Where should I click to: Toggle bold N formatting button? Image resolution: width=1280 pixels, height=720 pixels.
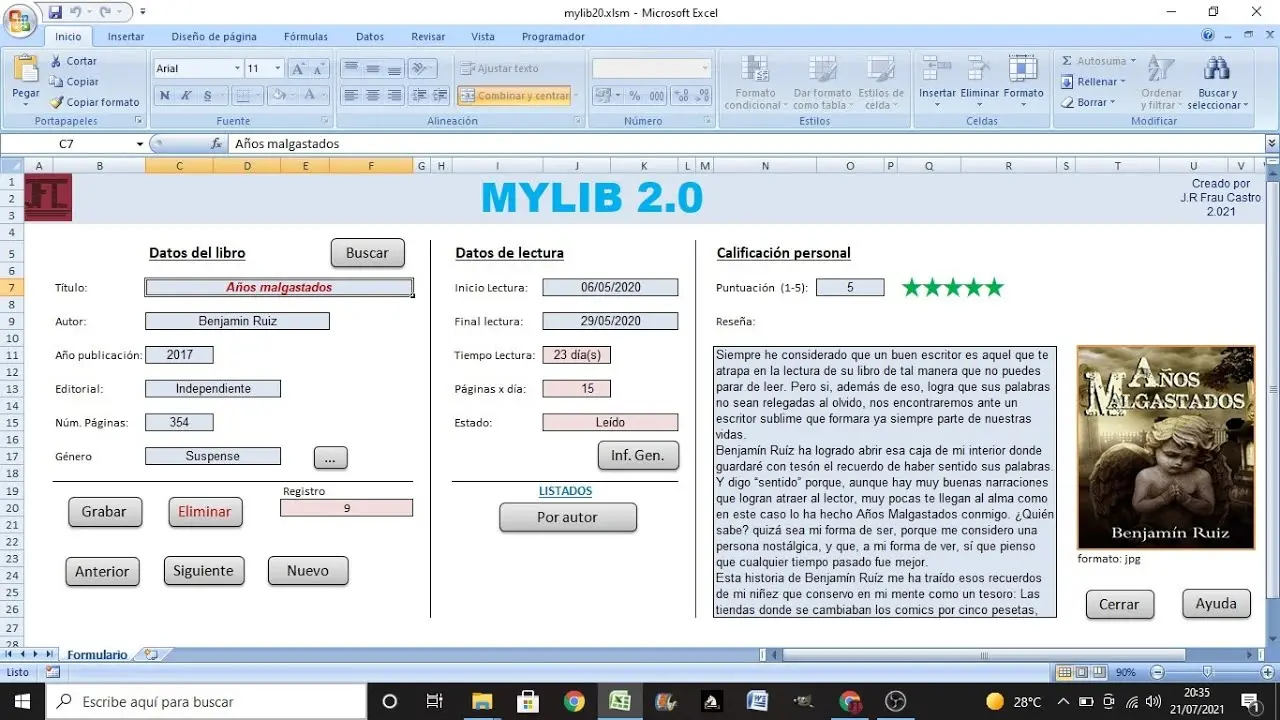164,96
